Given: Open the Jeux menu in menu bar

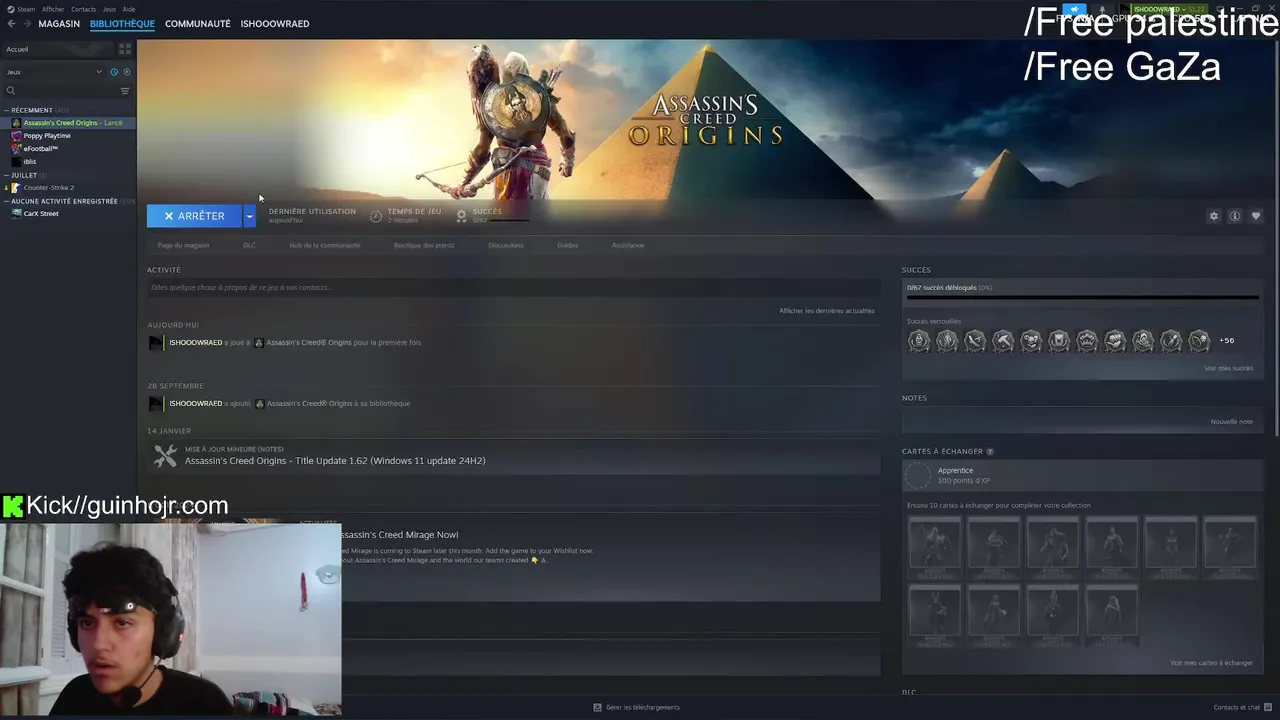Looking at the screenshot, I should (x=109, y=9).
